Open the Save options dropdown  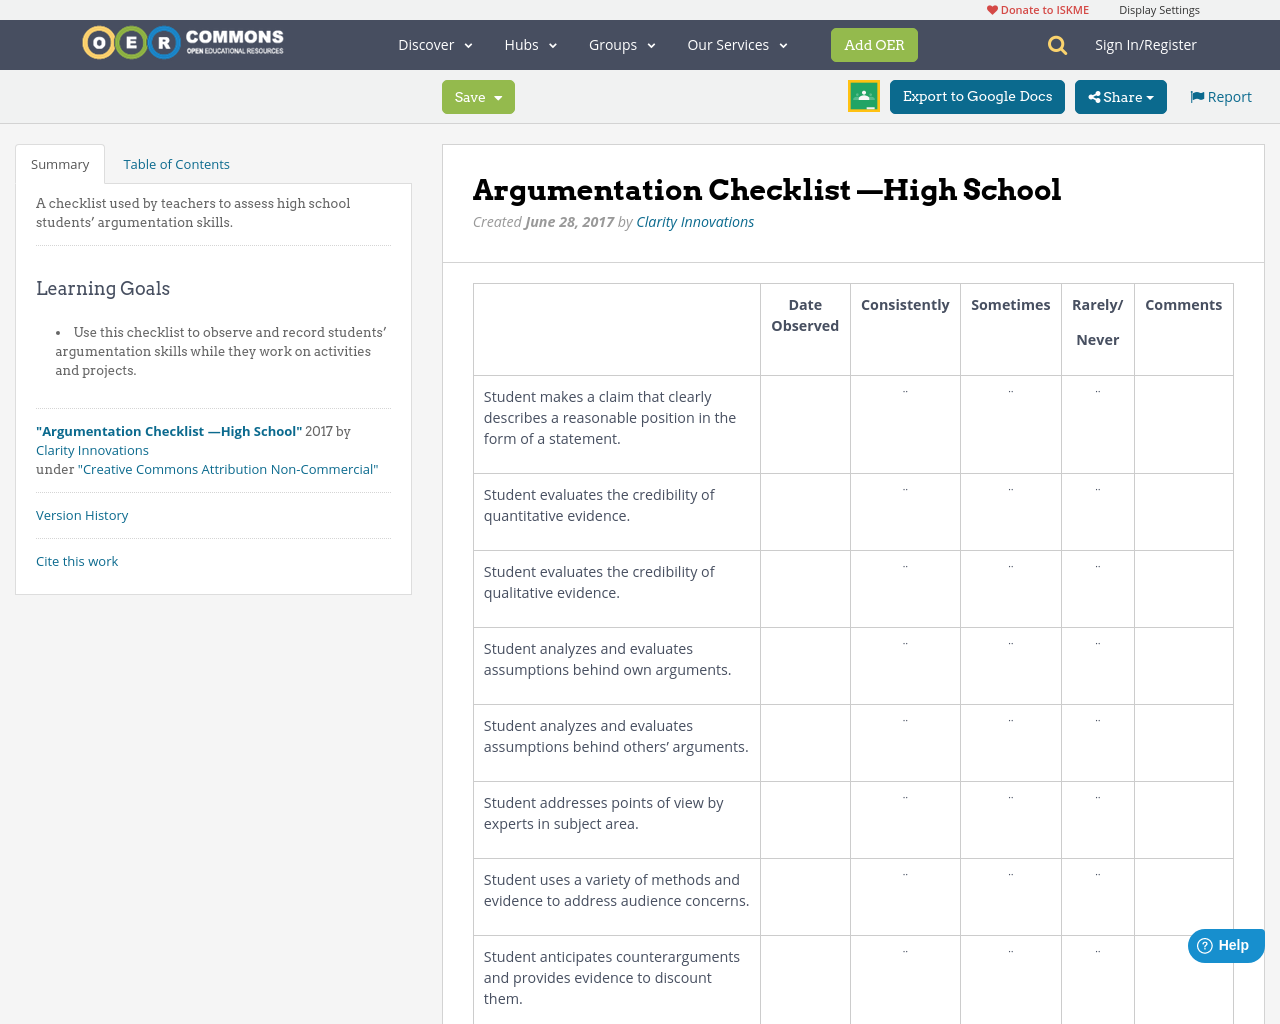coord(496,97)
